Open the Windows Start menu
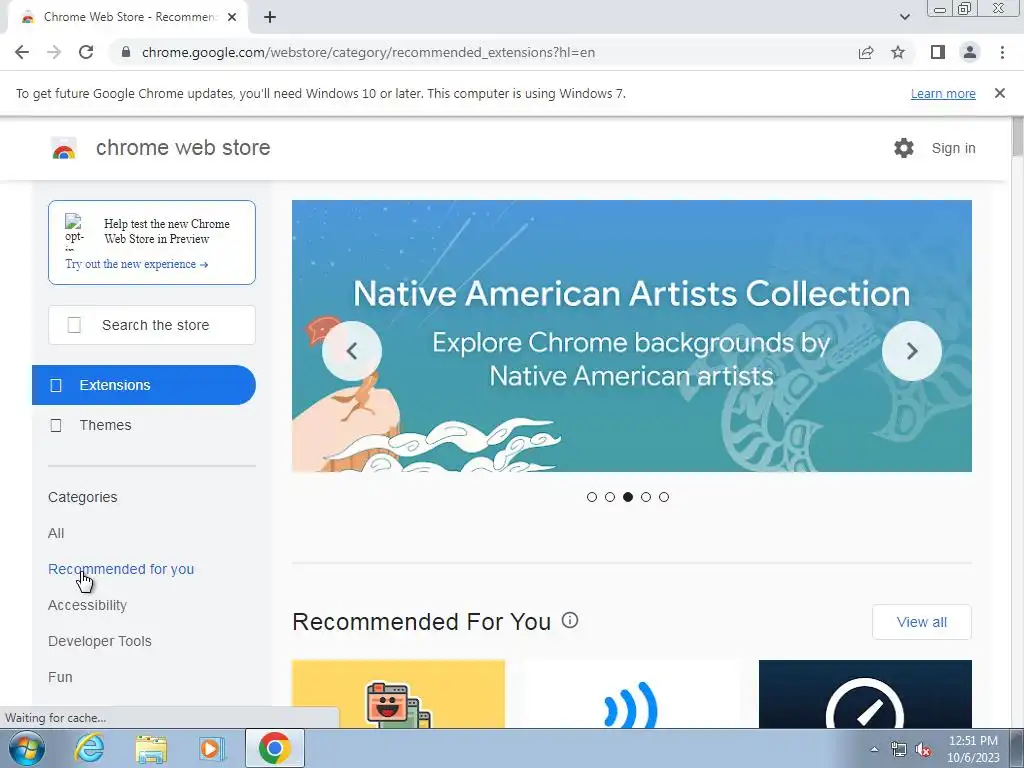The width and height of the screenshot is (1024, 768). click(x=27, y=748)
